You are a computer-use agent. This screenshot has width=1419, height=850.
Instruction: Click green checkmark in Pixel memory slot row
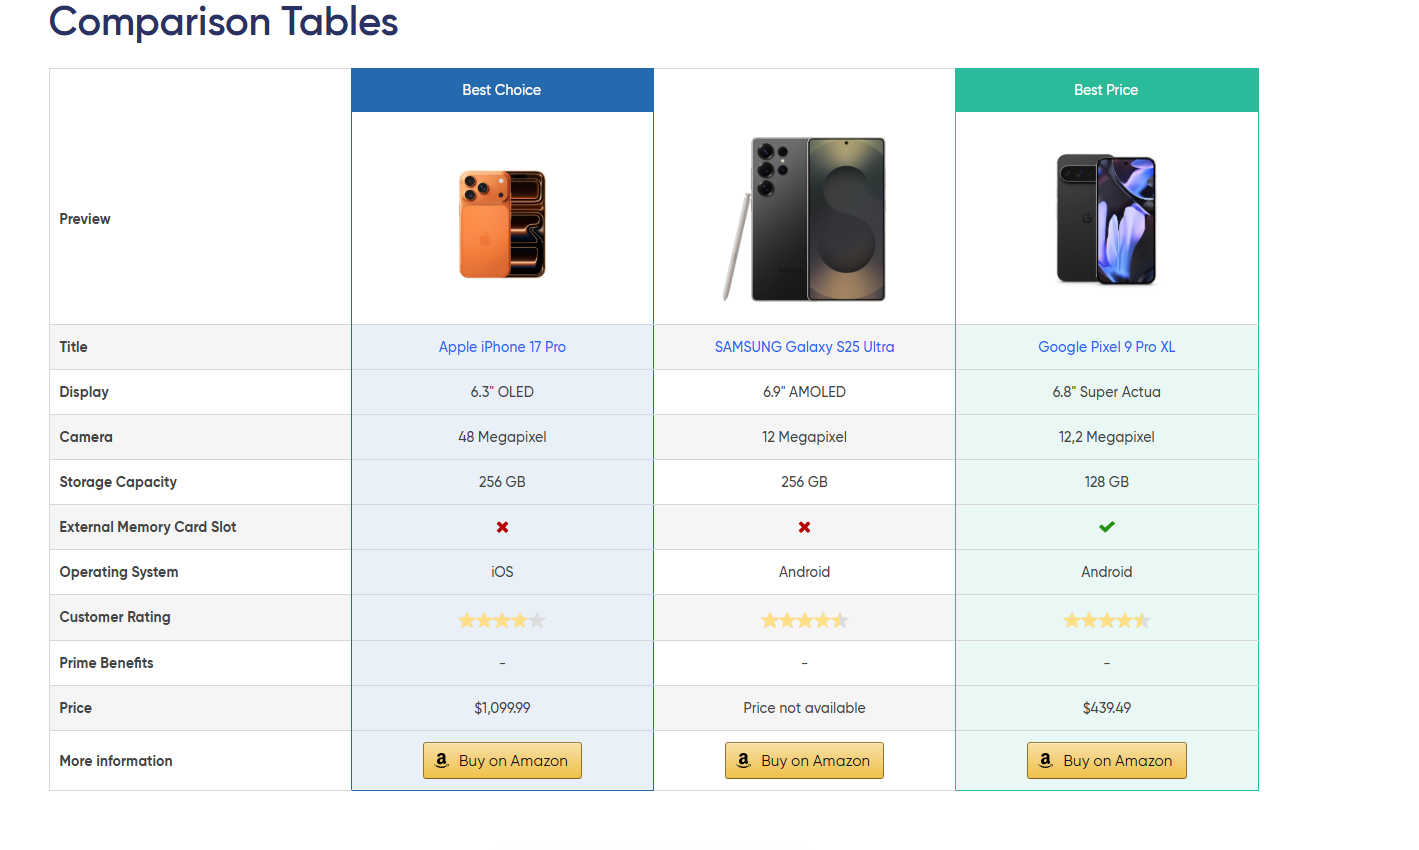pyautogui.click(x=1106, y=527)
